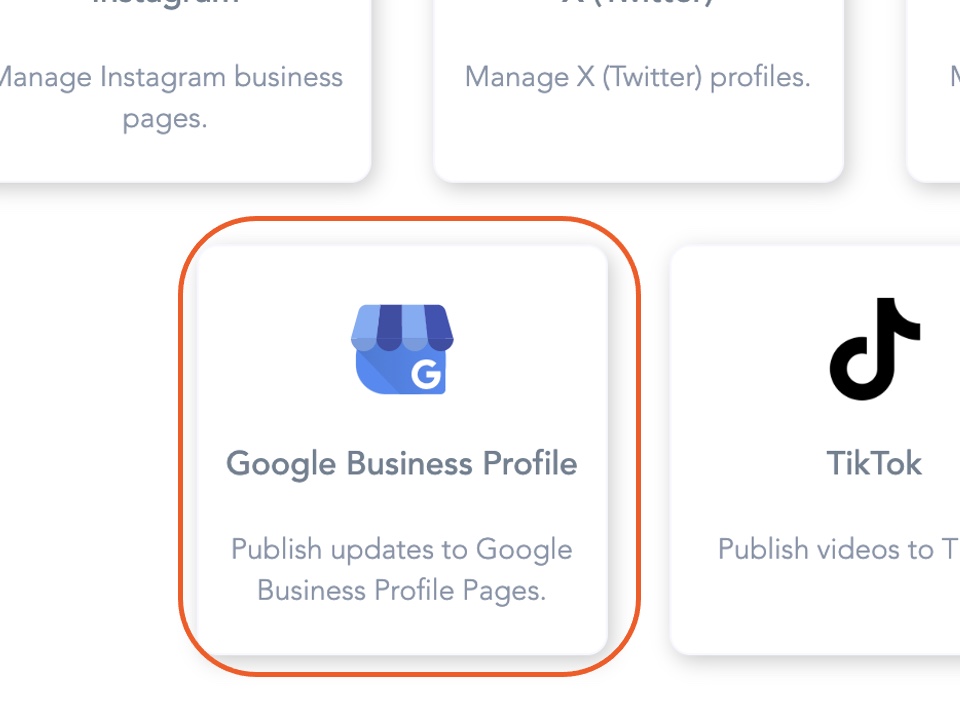The width and height of the screenshot is (960, 706).
Task: Pick the X (Twitter) card's blank lower area
Action: coord(638,141)
